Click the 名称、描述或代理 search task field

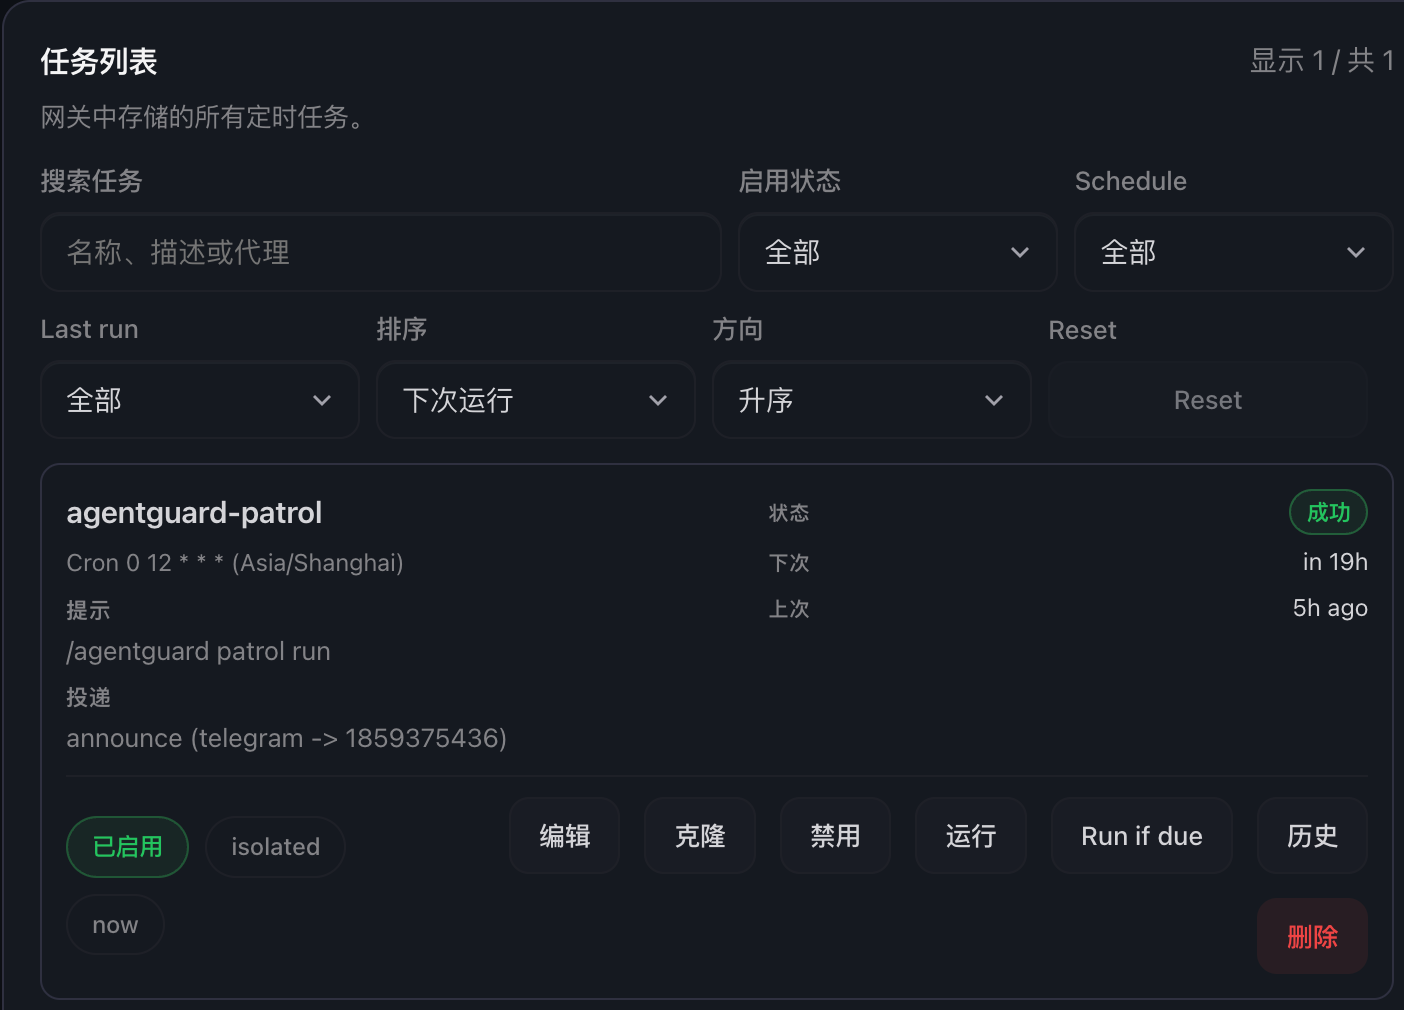[380, 252]
